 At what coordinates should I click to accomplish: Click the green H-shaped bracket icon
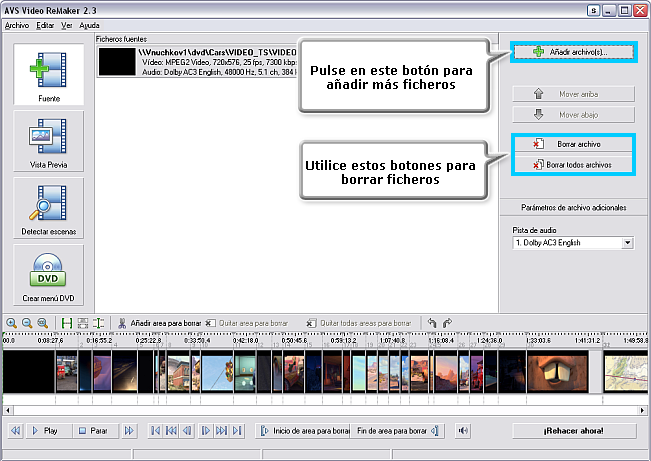coord(66,323)
